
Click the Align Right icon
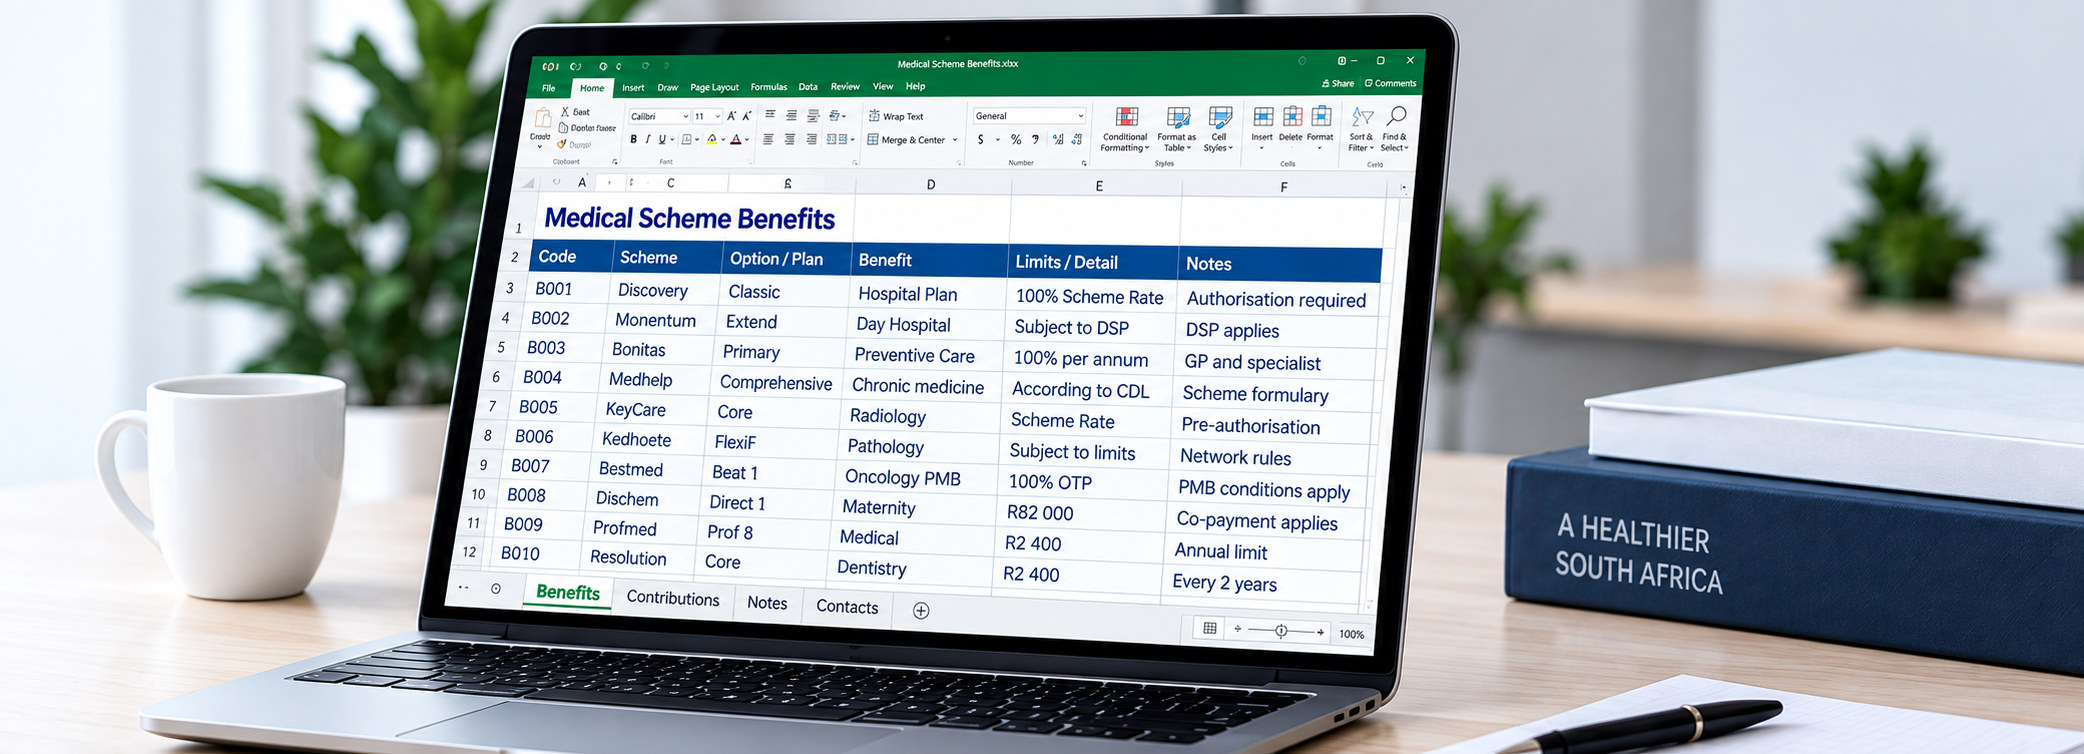click(x=811, y=139)
